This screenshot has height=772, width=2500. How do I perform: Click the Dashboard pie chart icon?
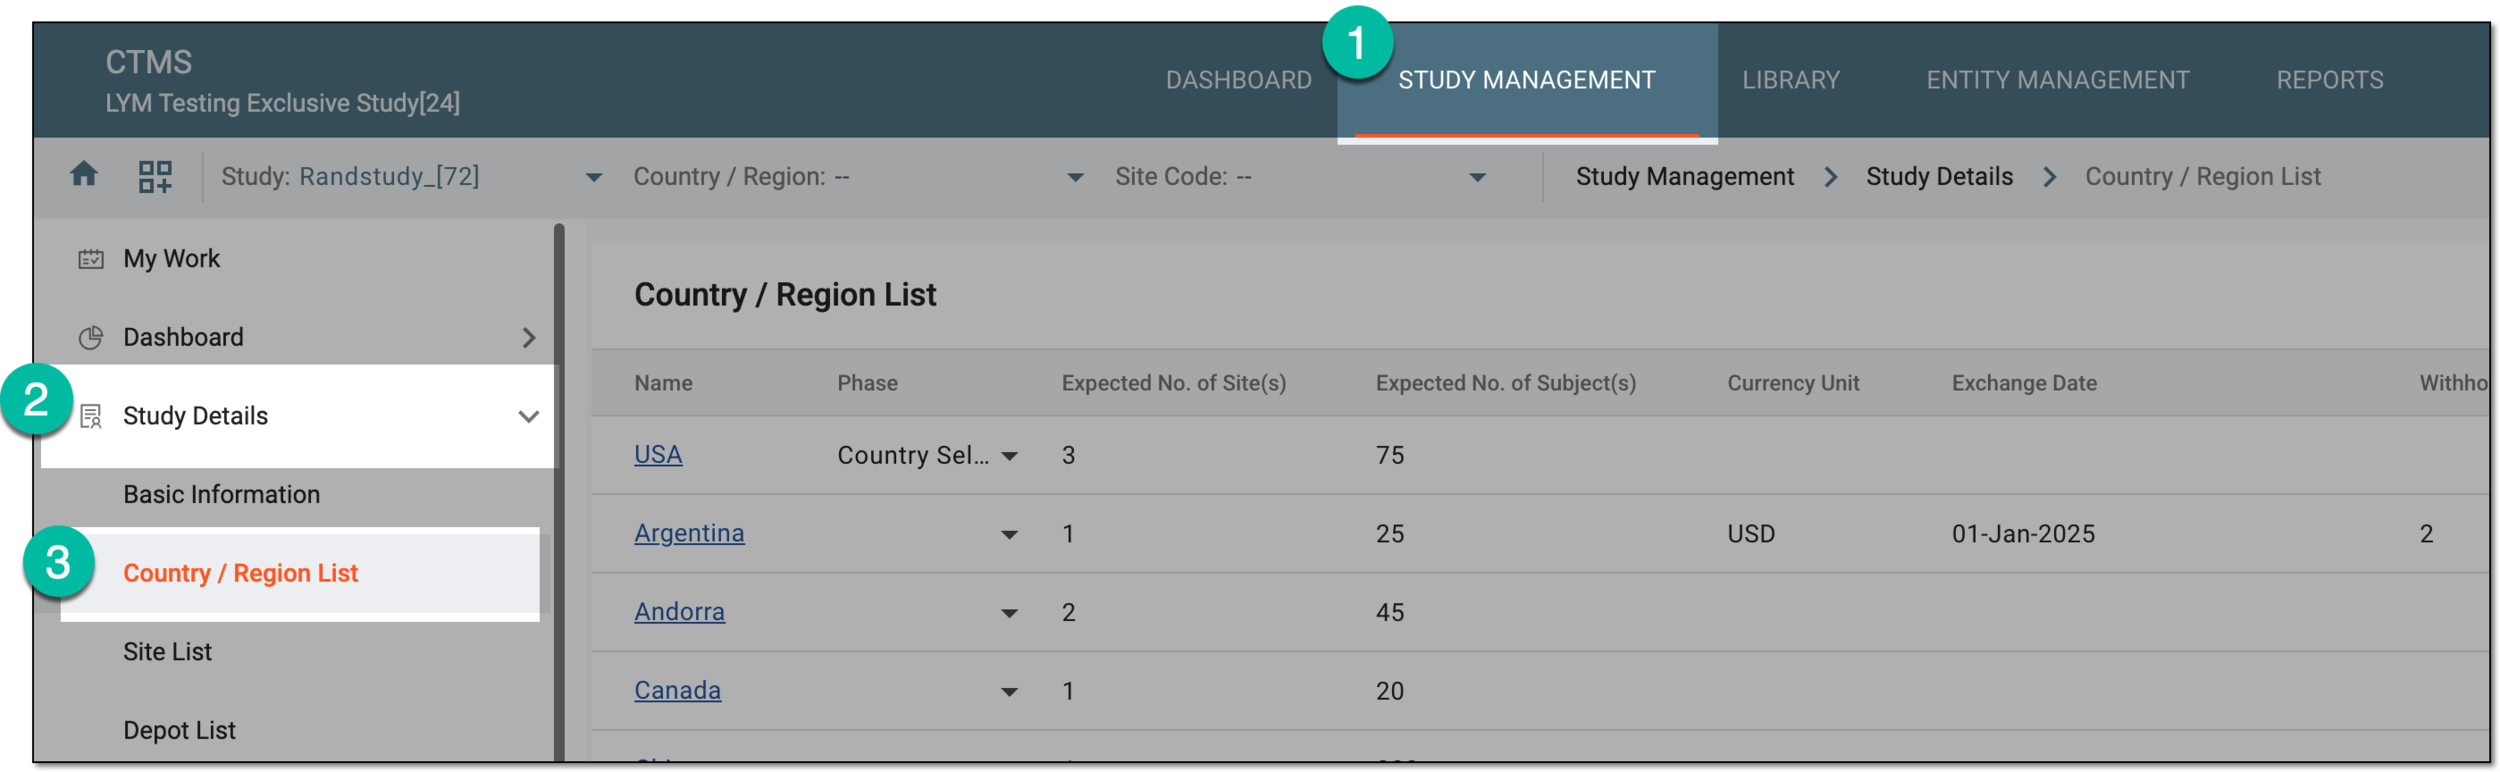point(91,338)
